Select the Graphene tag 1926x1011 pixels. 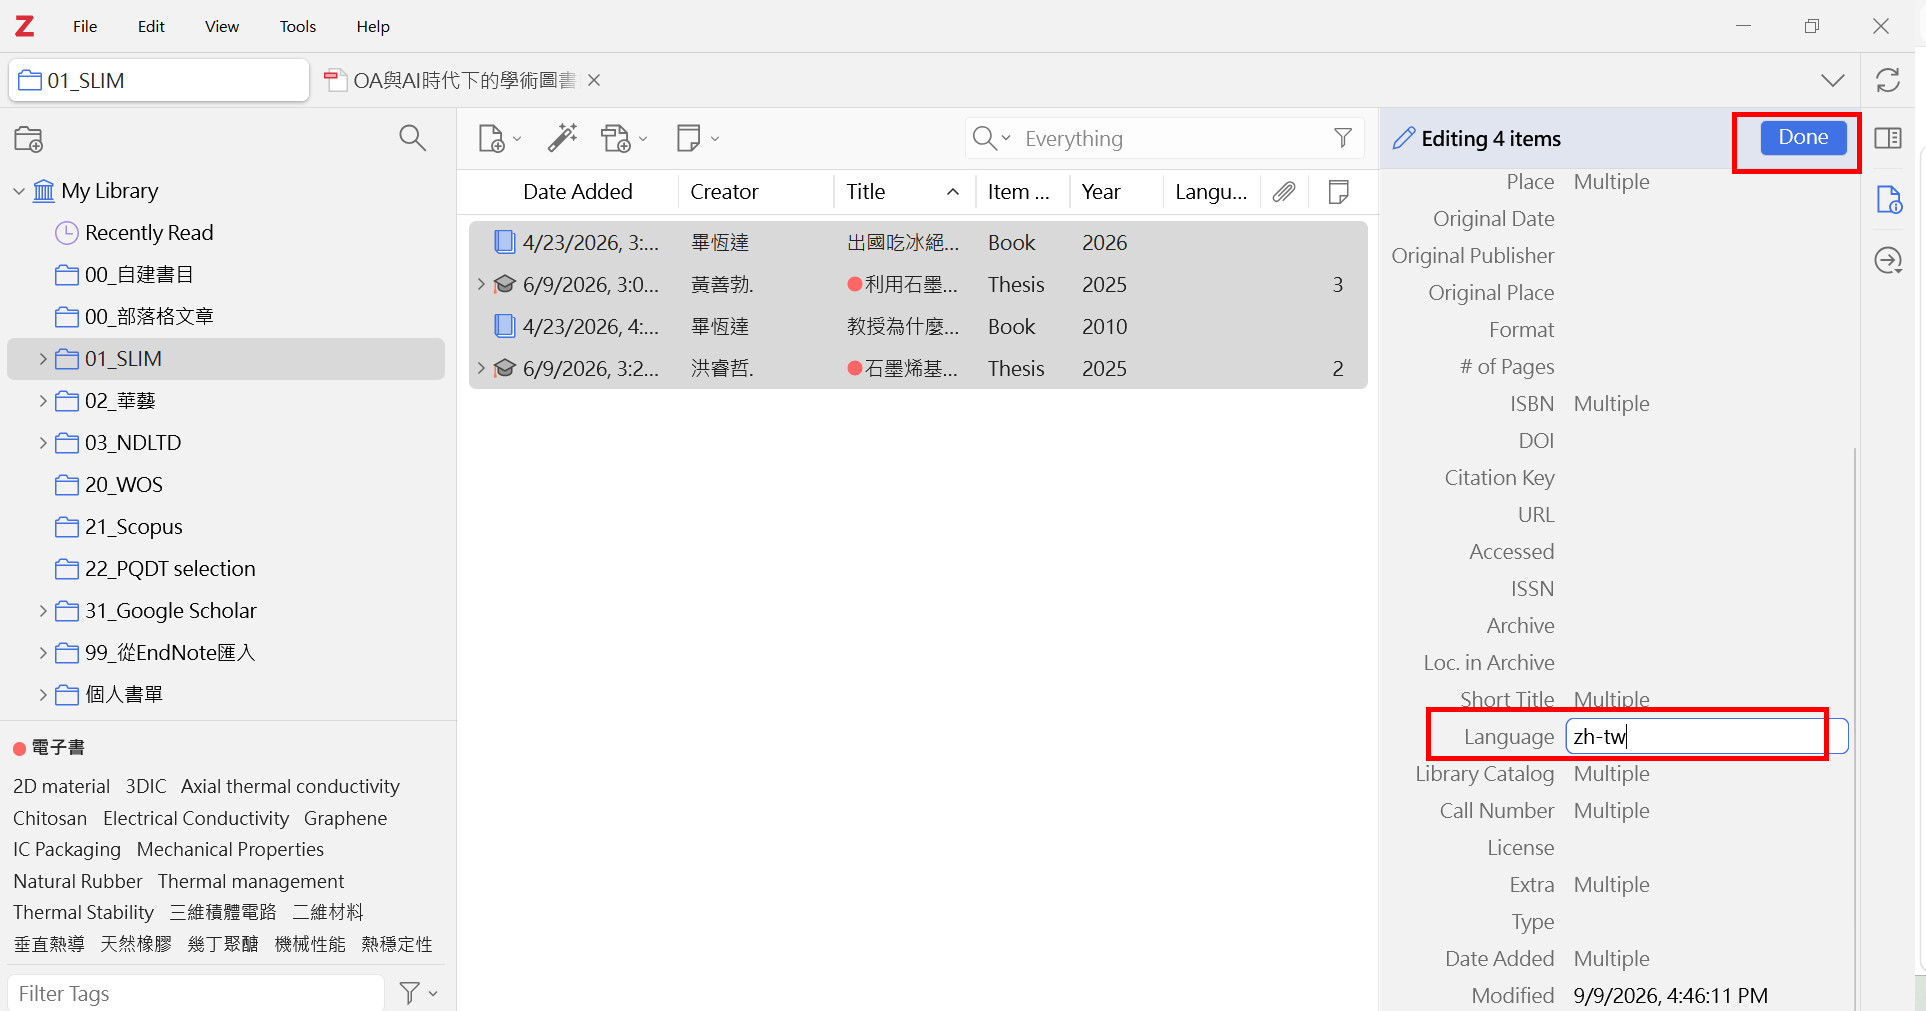[345, 818]
